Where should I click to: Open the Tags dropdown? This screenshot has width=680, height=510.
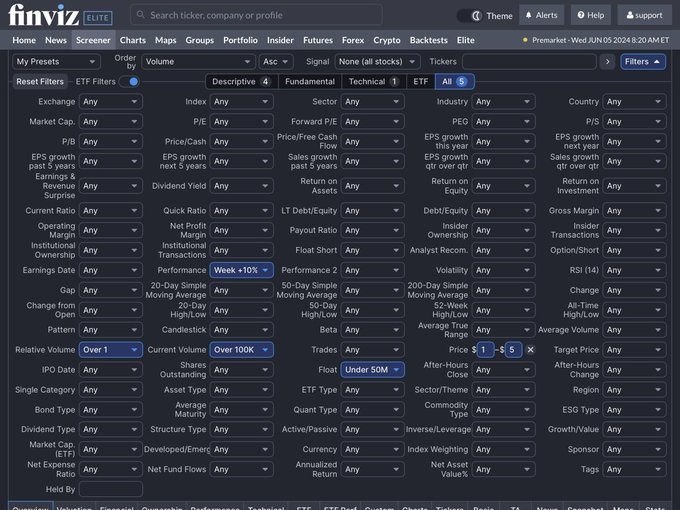tap(634, 469)
